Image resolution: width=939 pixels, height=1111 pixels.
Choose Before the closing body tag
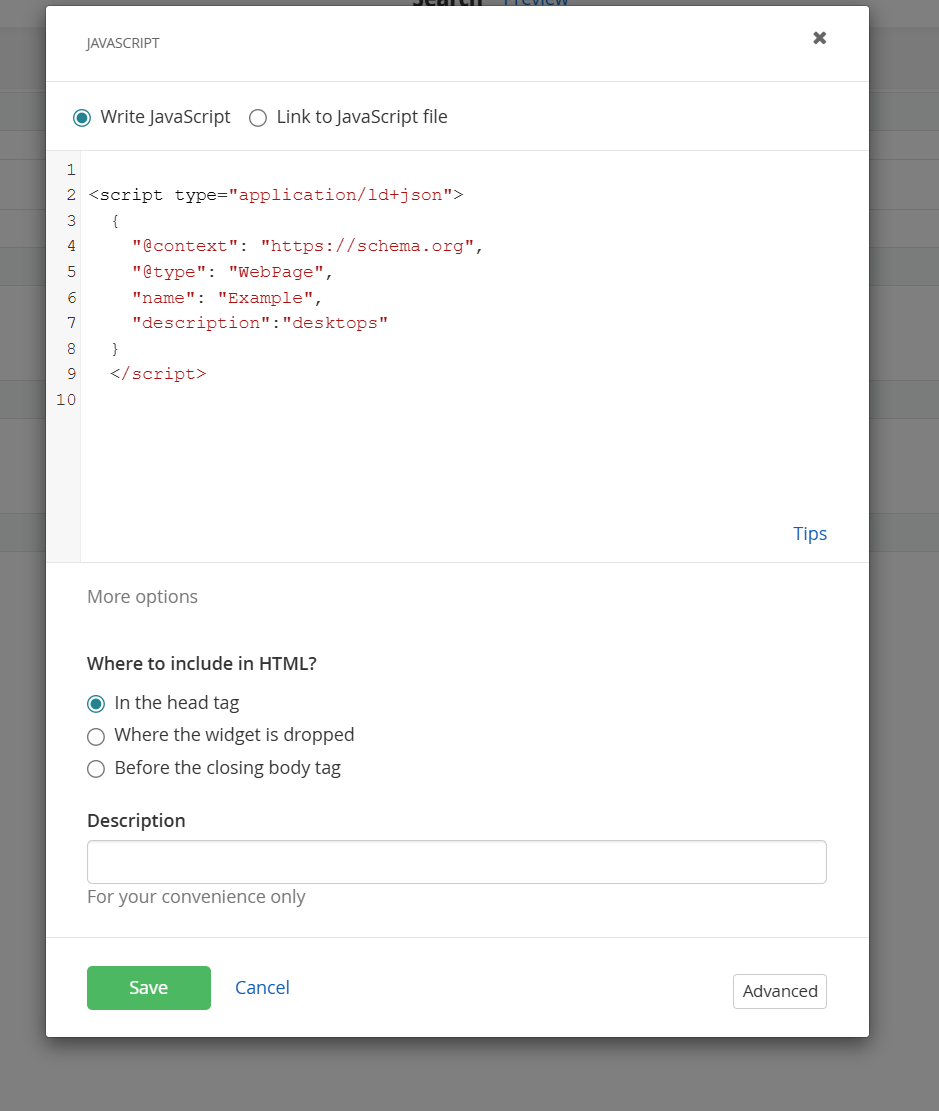96,769
